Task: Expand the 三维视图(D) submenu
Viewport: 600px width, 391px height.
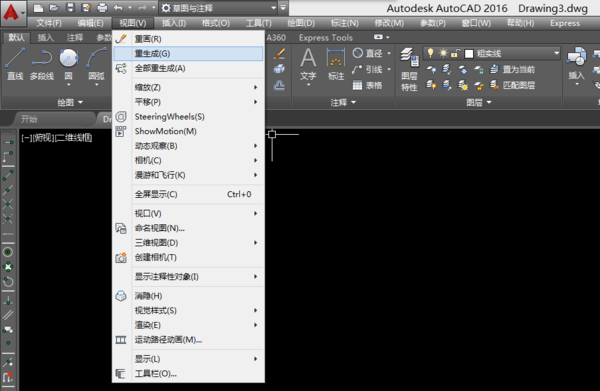Action: (188, 243)
